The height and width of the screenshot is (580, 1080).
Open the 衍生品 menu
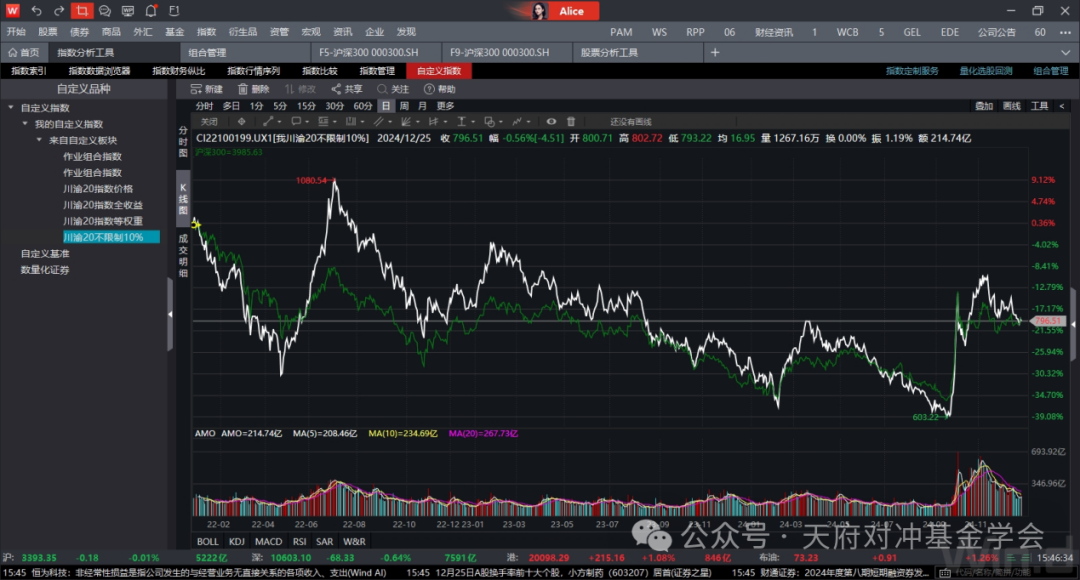click(243, 32)
